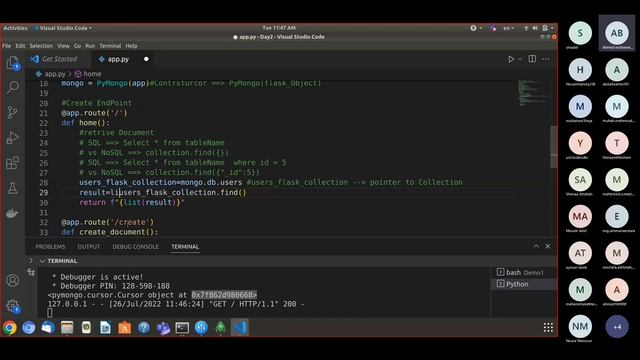Viewport: 640px width, 360px height.
Task: Click line 29 result= code line
Action: tap(163, 192)
